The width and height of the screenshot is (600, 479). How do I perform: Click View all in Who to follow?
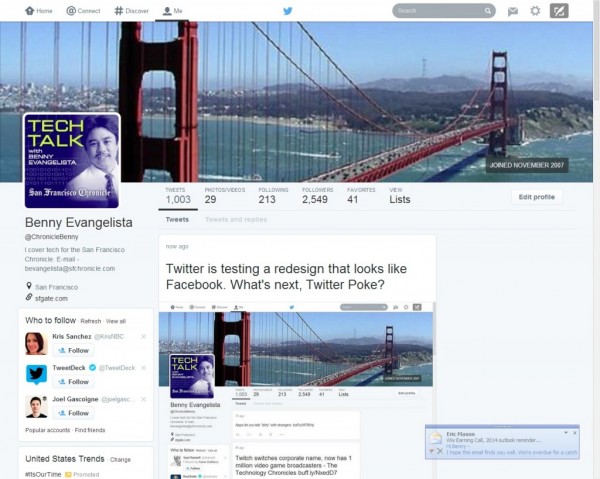[116, 321]
